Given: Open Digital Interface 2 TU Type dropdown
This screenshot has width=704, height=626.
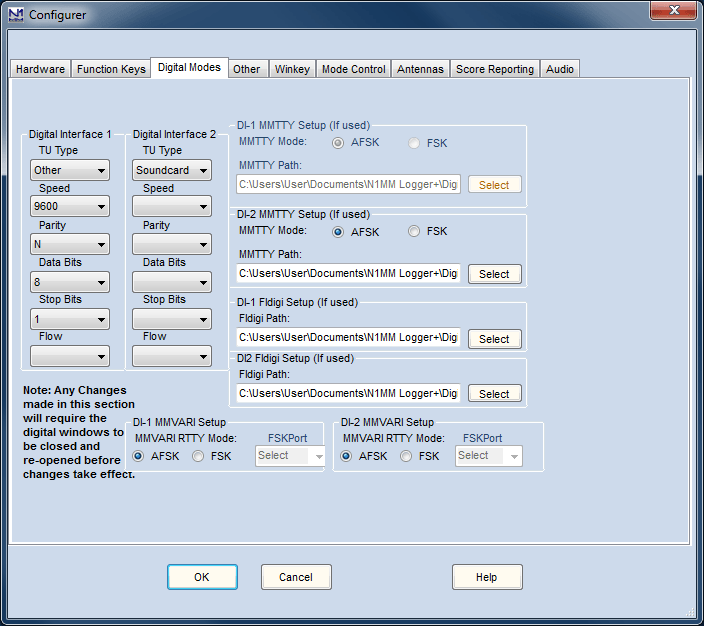Looking at the screenshot, I should tap(172, 170).
